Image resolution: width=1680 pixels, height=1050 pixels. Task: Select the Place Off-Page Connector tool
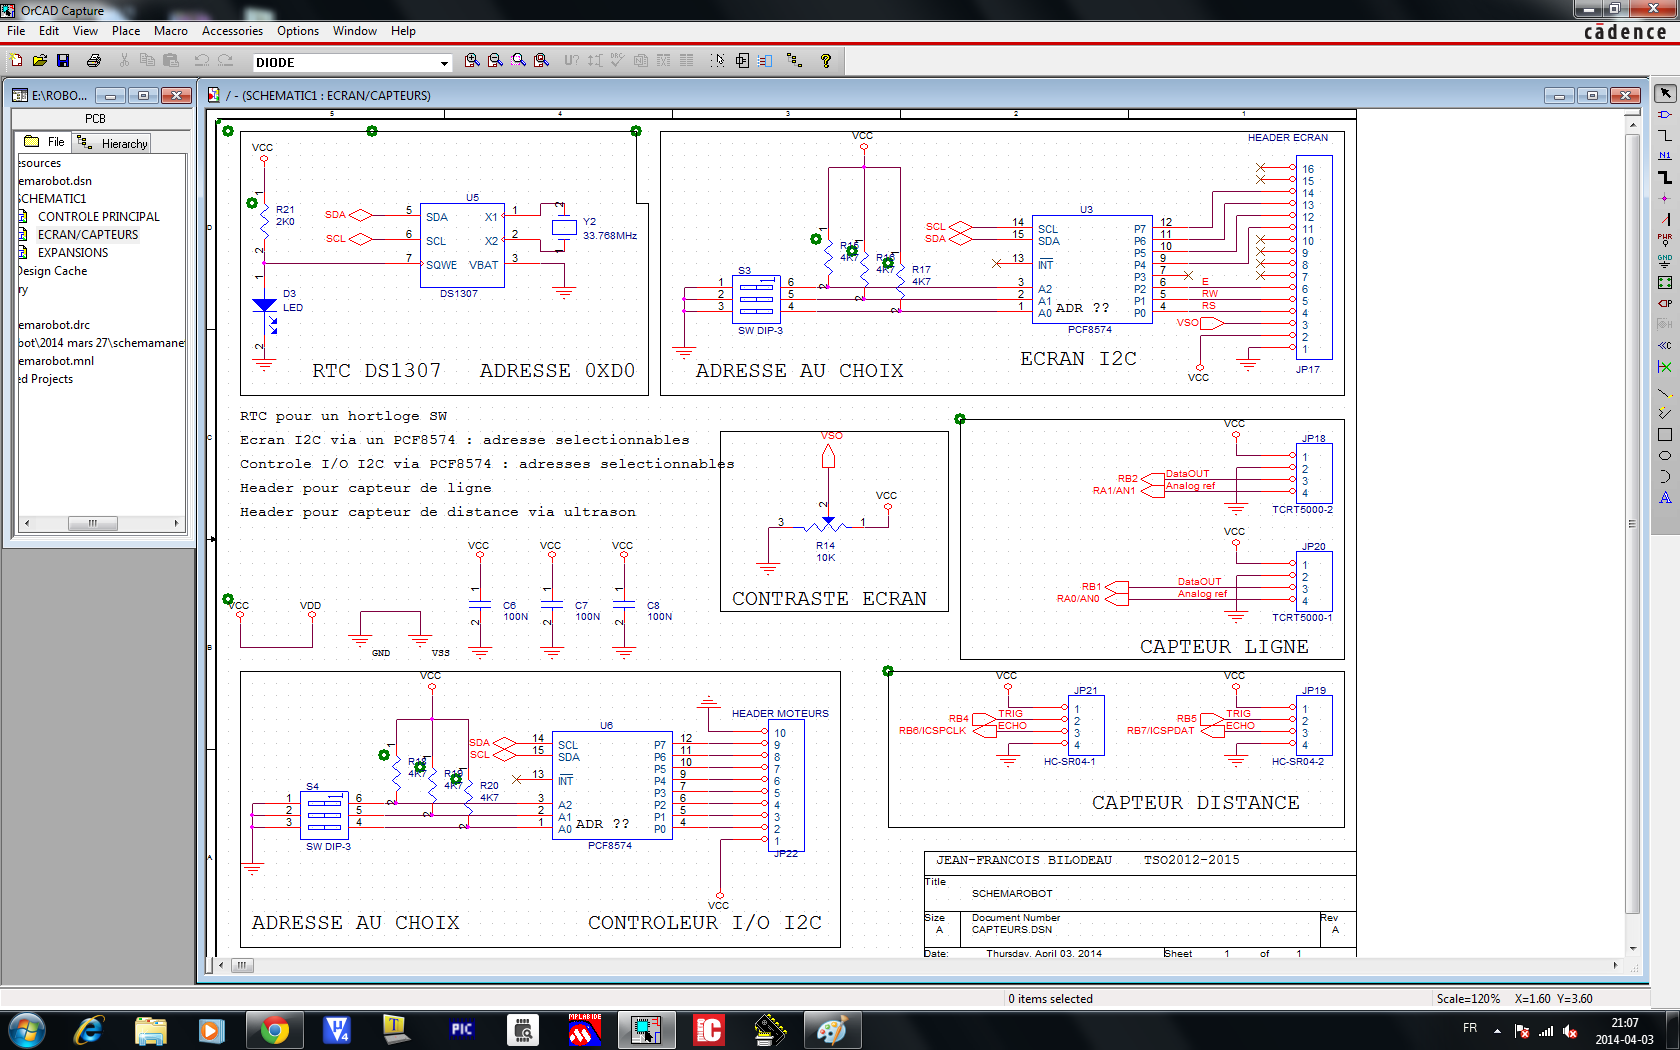click(1665, 345)
